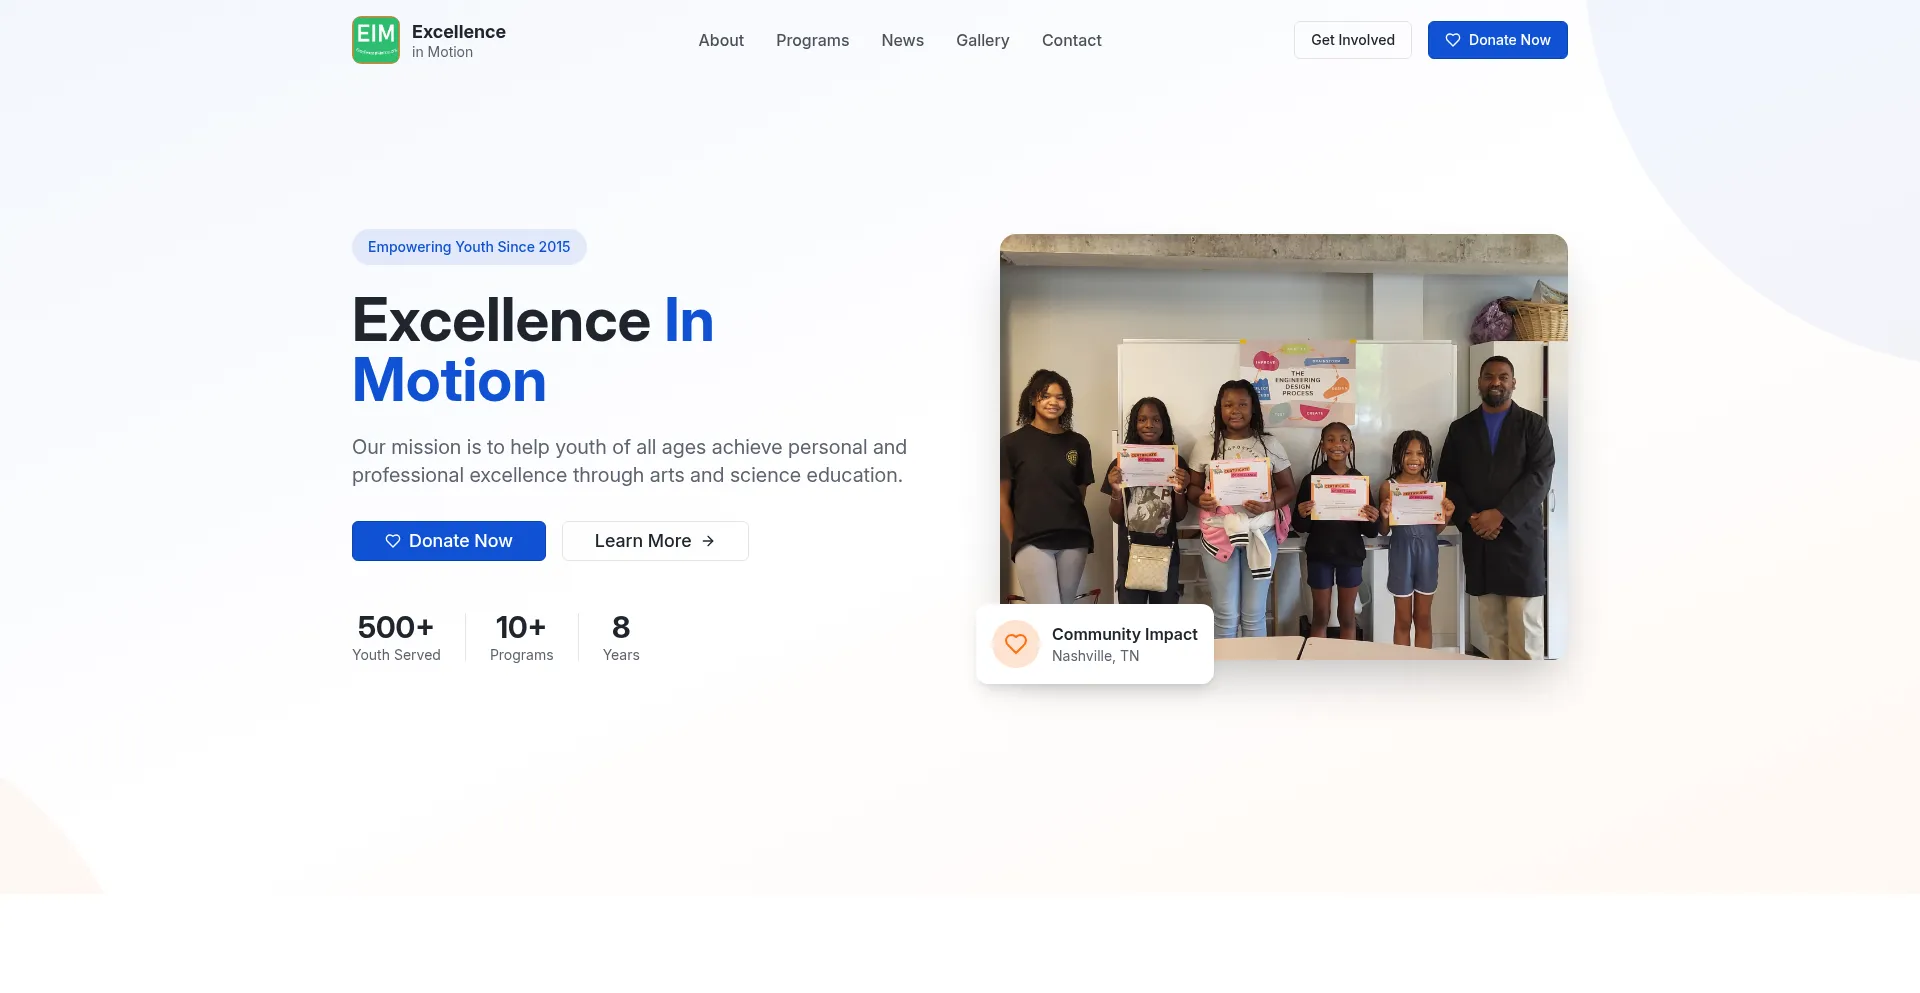This screenshot has height=993, width=1920.
Task: Click the Nashville, TN location text
Action: pos(1095,656)
